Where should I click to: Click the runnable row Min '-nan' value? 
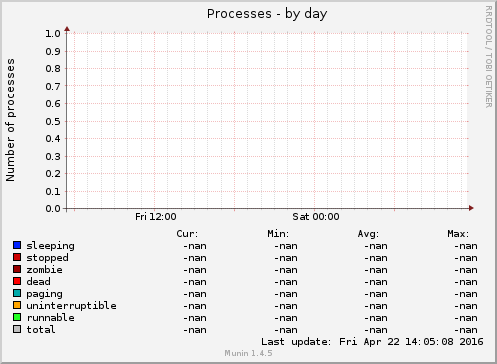(286, 318)
